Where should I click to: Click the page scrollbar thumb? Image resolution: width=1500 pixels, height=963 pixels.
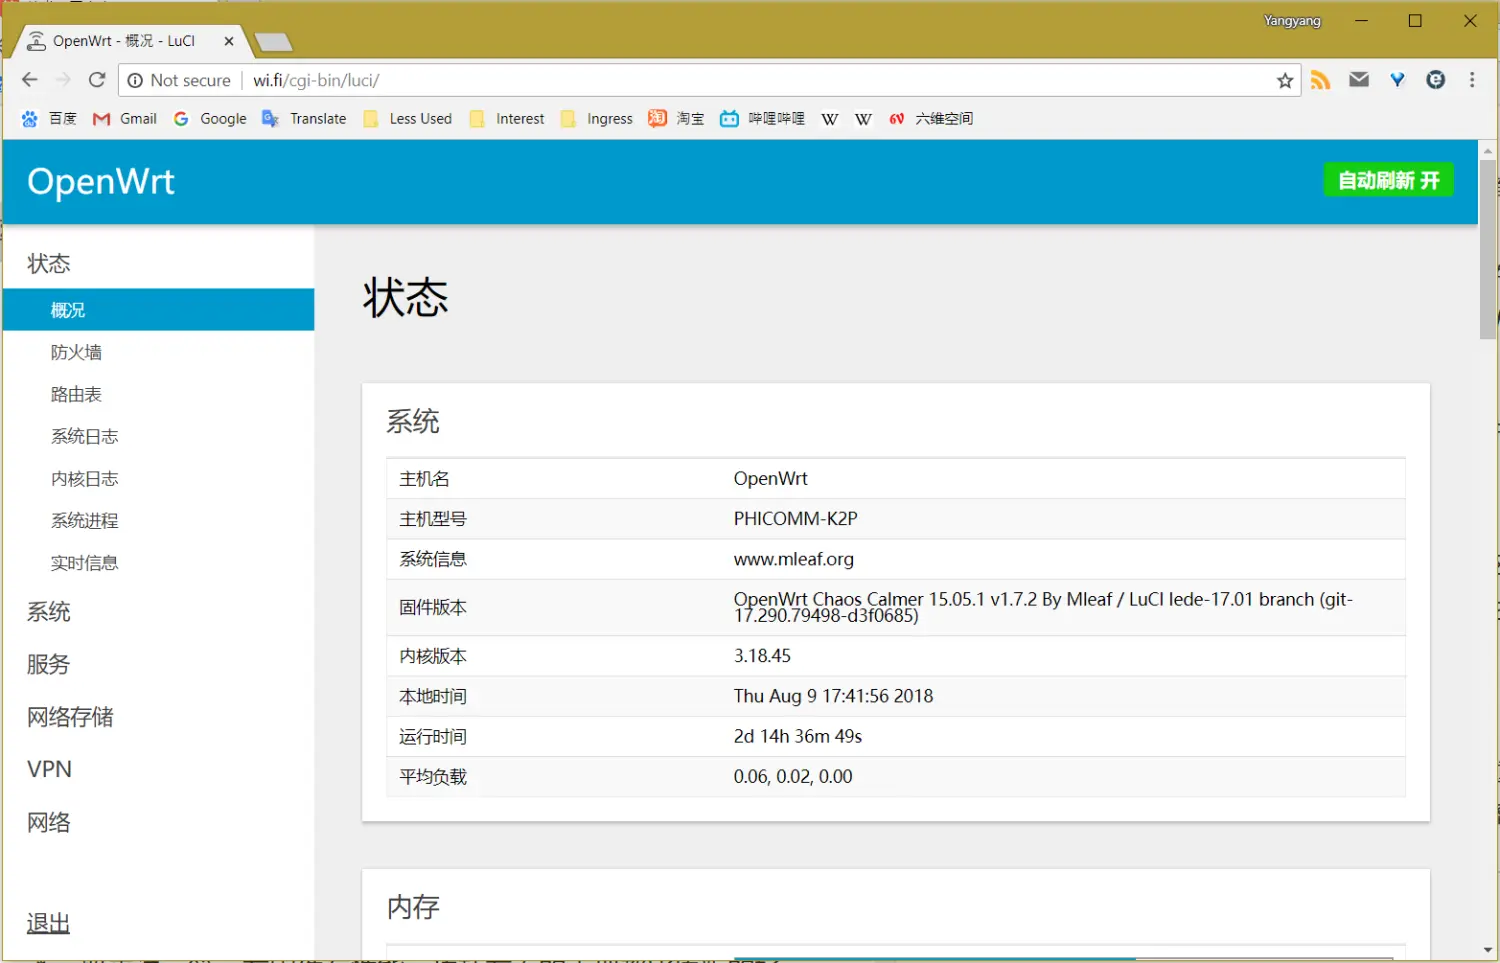coord(1488,249)
